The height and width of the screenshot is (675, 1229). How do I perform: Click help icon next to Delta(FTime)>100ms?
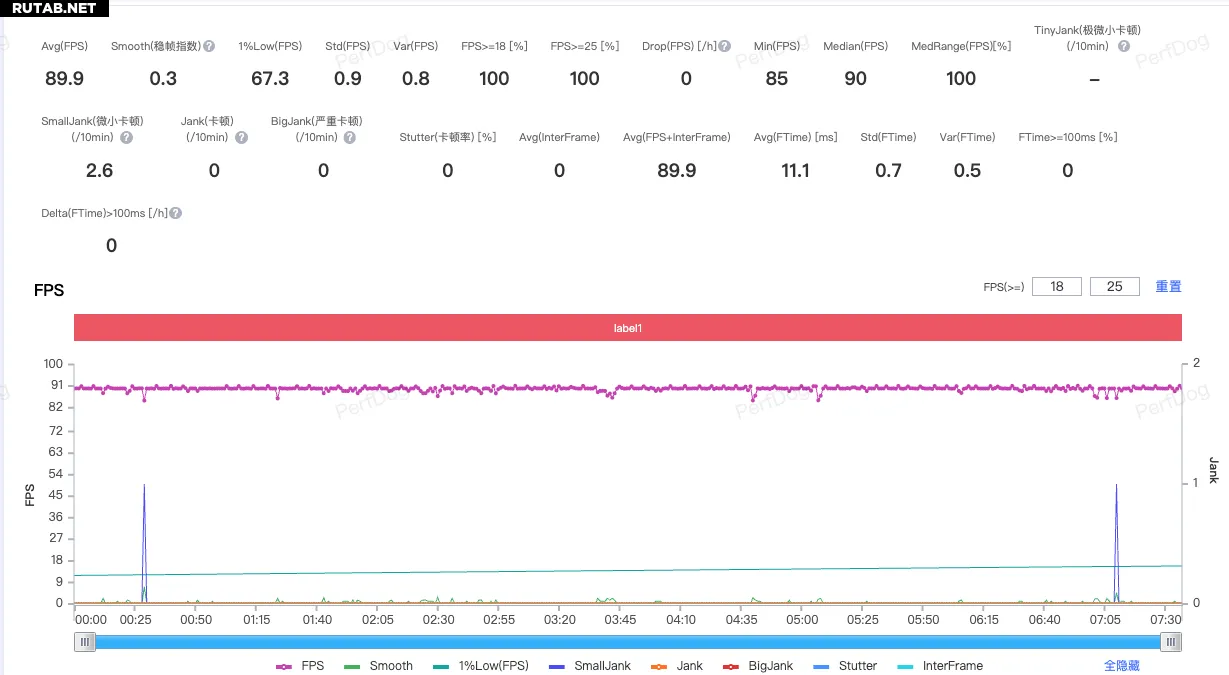(x=176, y=213)
